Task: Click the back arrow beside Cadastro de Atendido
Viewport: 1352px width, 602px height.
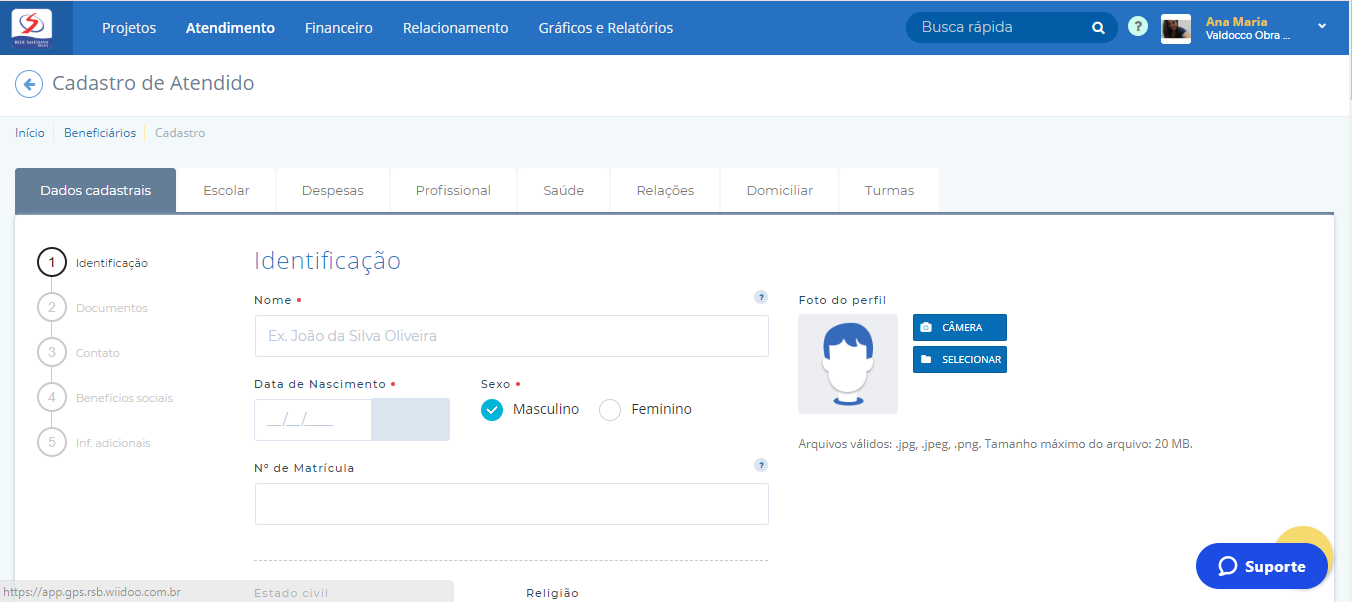Action: 29,84
